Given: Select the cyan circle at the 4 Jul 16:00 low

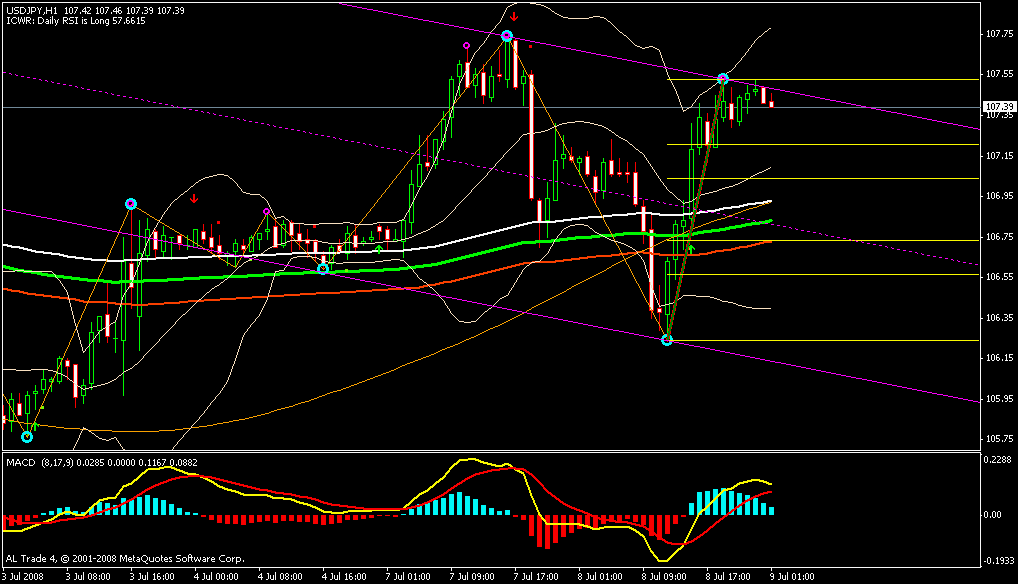Looking at the screenshot, I should (323, 269).
